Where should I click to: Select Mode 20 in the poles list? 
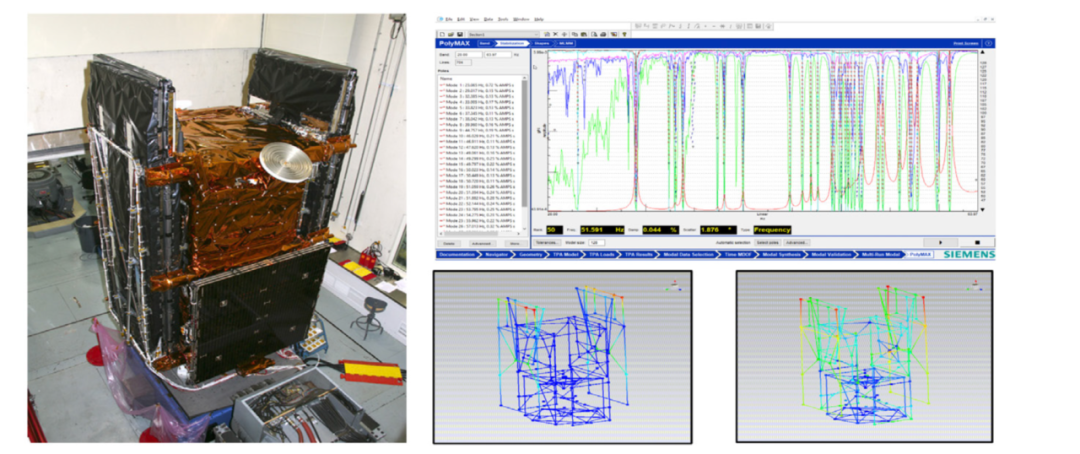pos(477,192)
